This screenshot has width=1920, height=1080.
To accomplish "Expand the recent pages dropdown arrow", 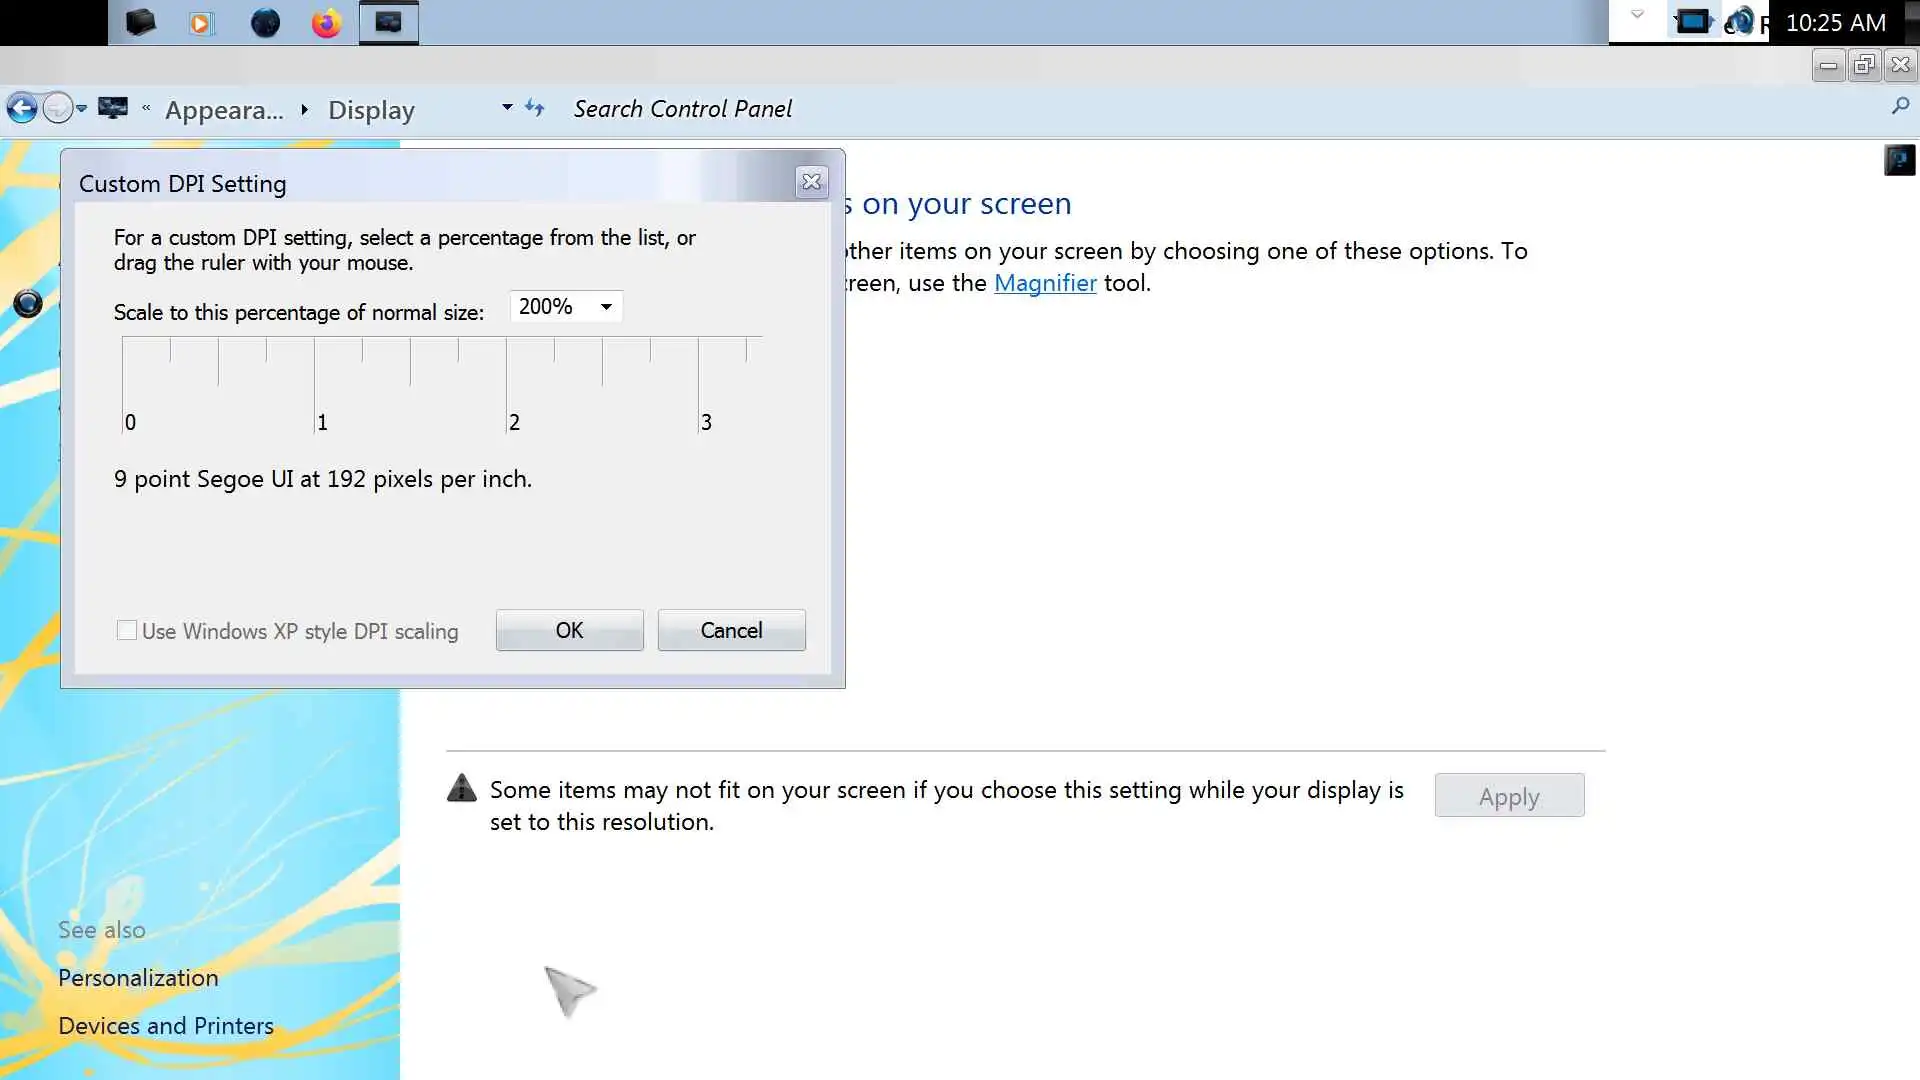I will 82,108.
